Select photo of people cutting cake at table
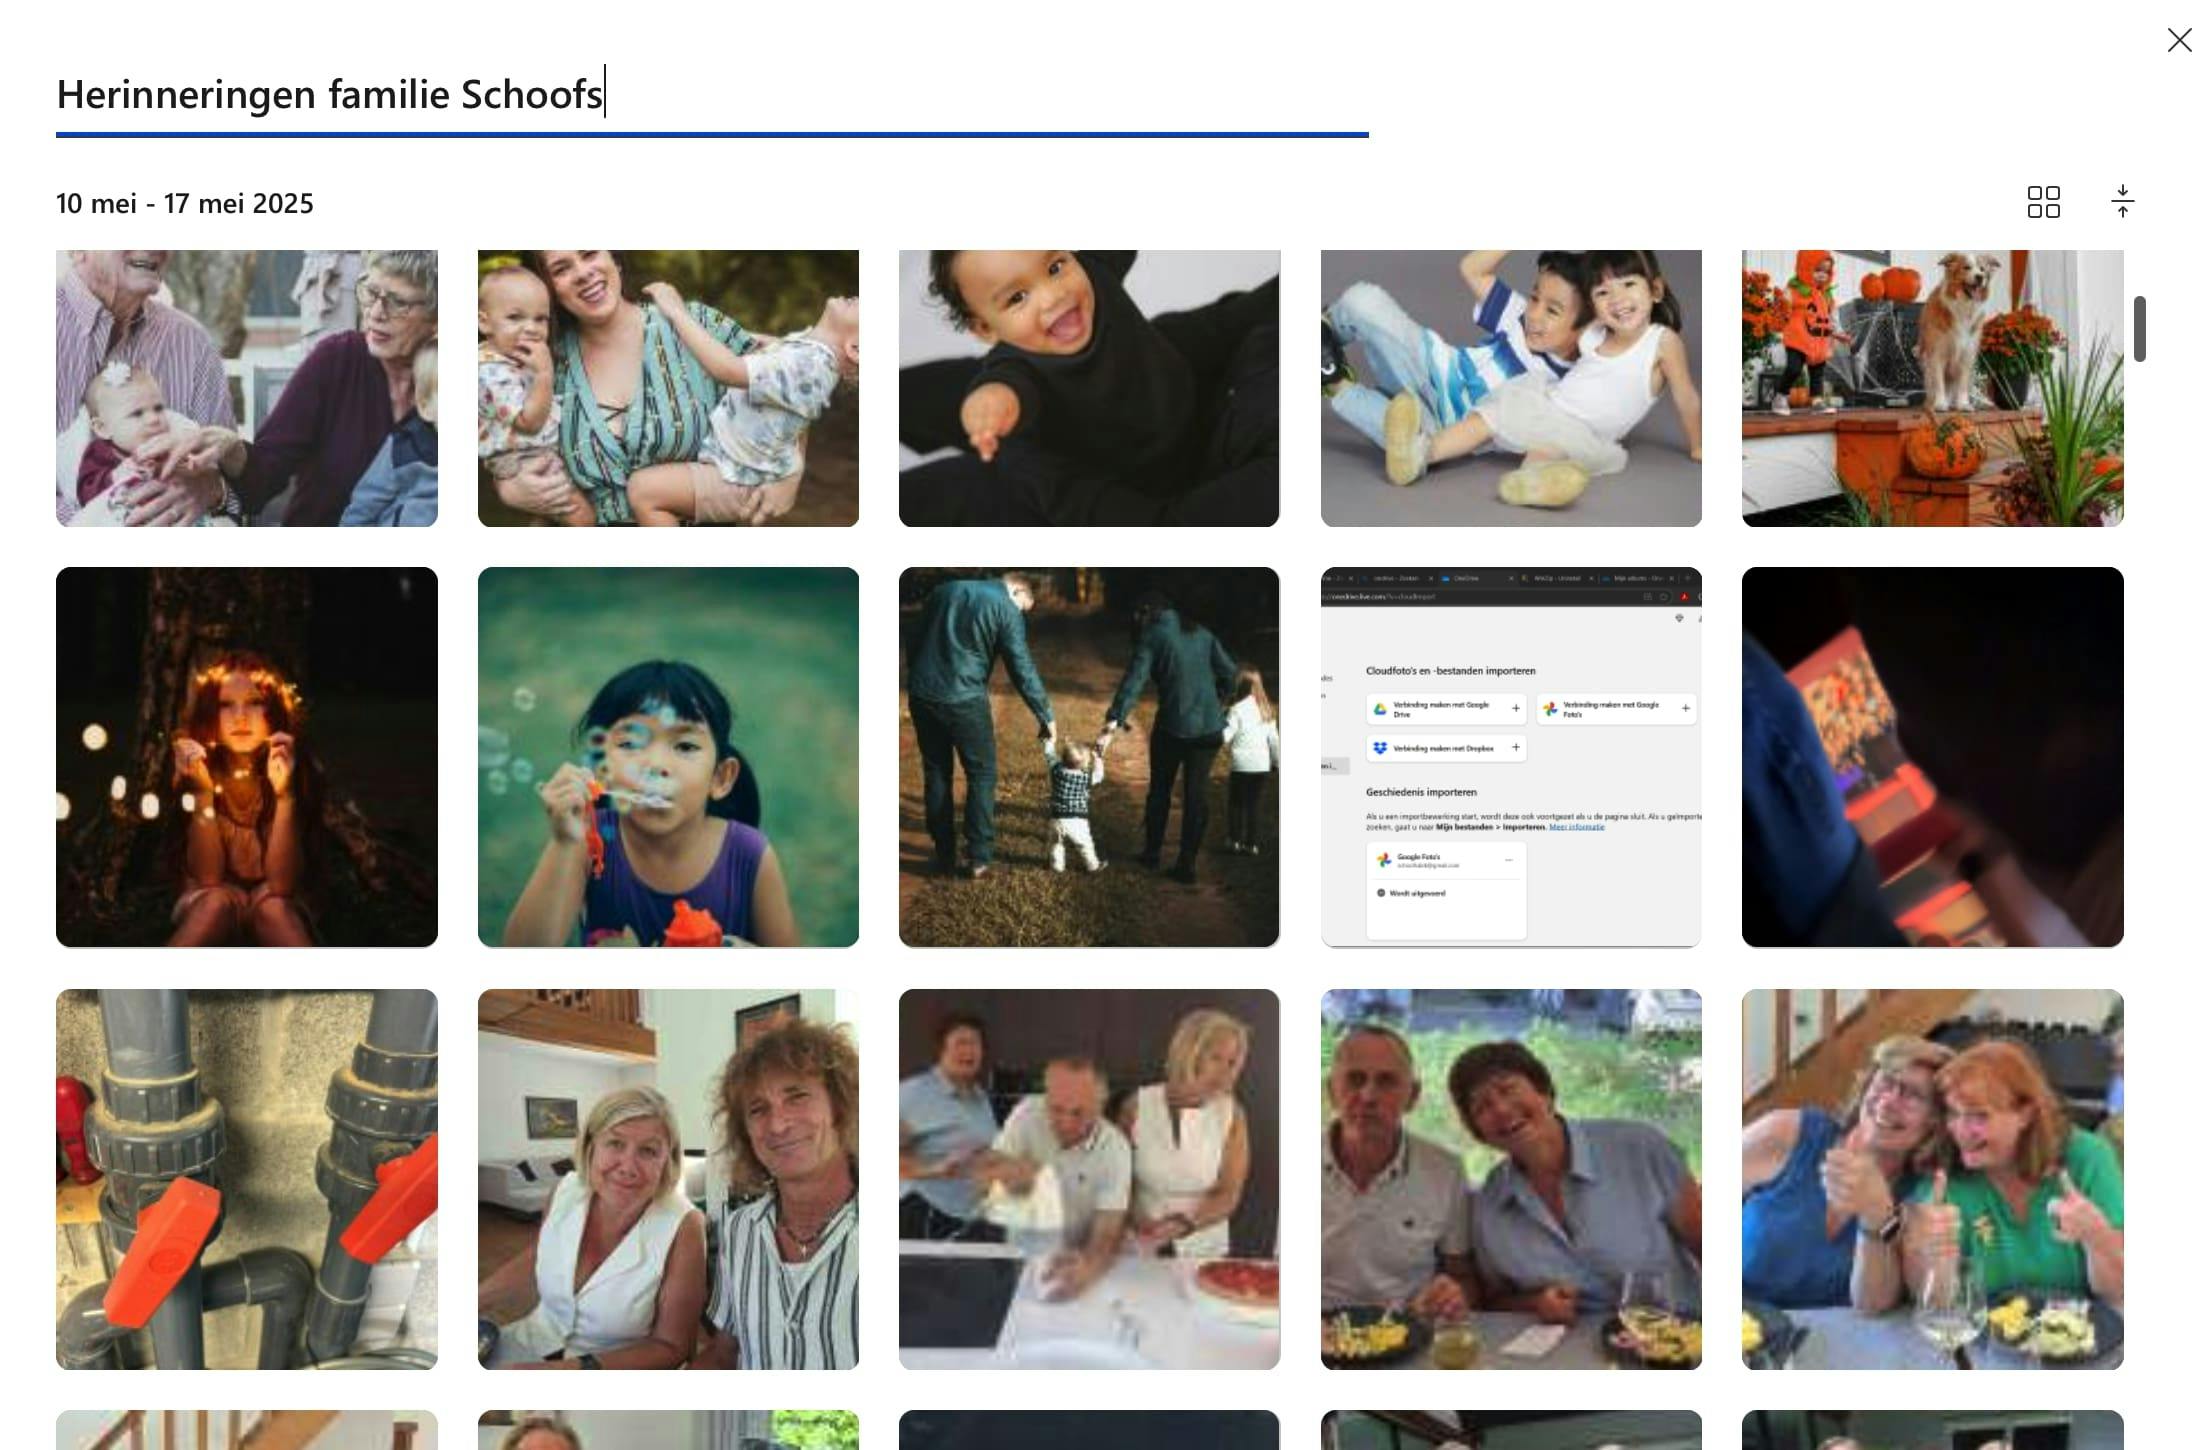 tap(1089, 1179)
